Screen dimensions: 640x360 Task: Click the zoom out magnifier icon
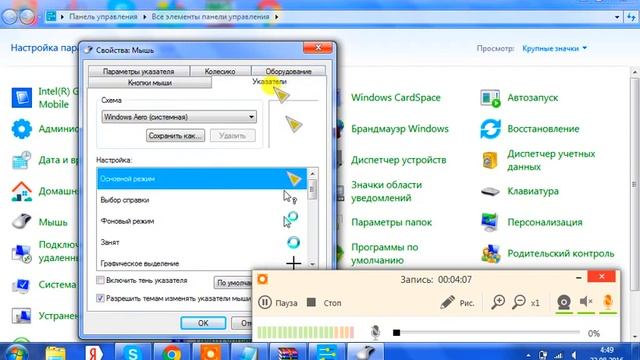pyautogui.click(x=519, y=302)
